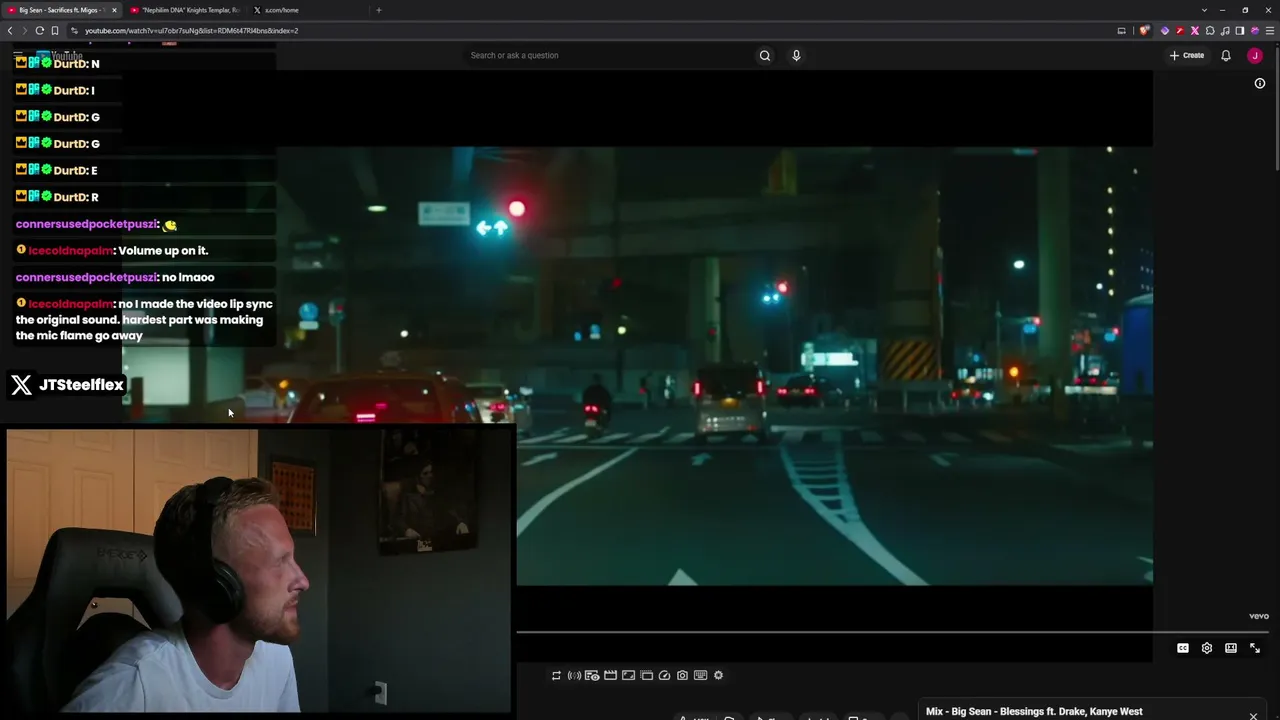Click the screenshot camera icon below the player

point(682,676)
